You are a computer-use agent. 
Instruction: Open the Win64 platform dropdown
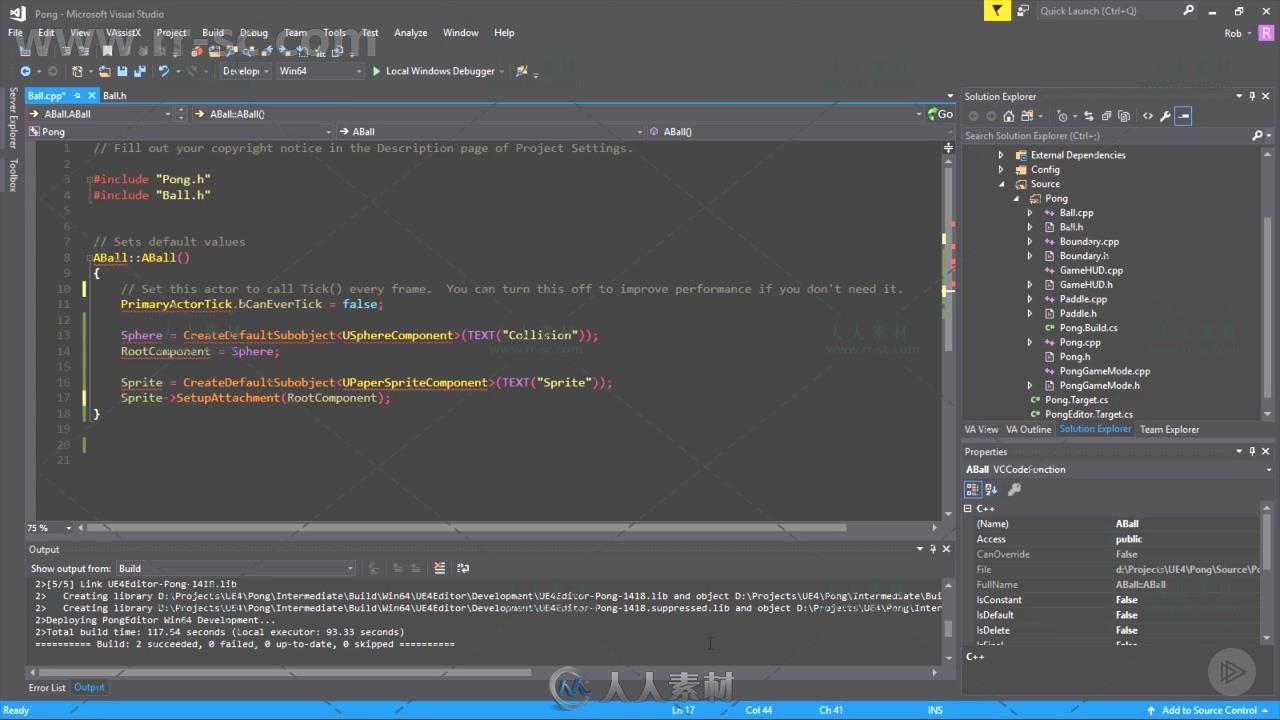[320, 71]
